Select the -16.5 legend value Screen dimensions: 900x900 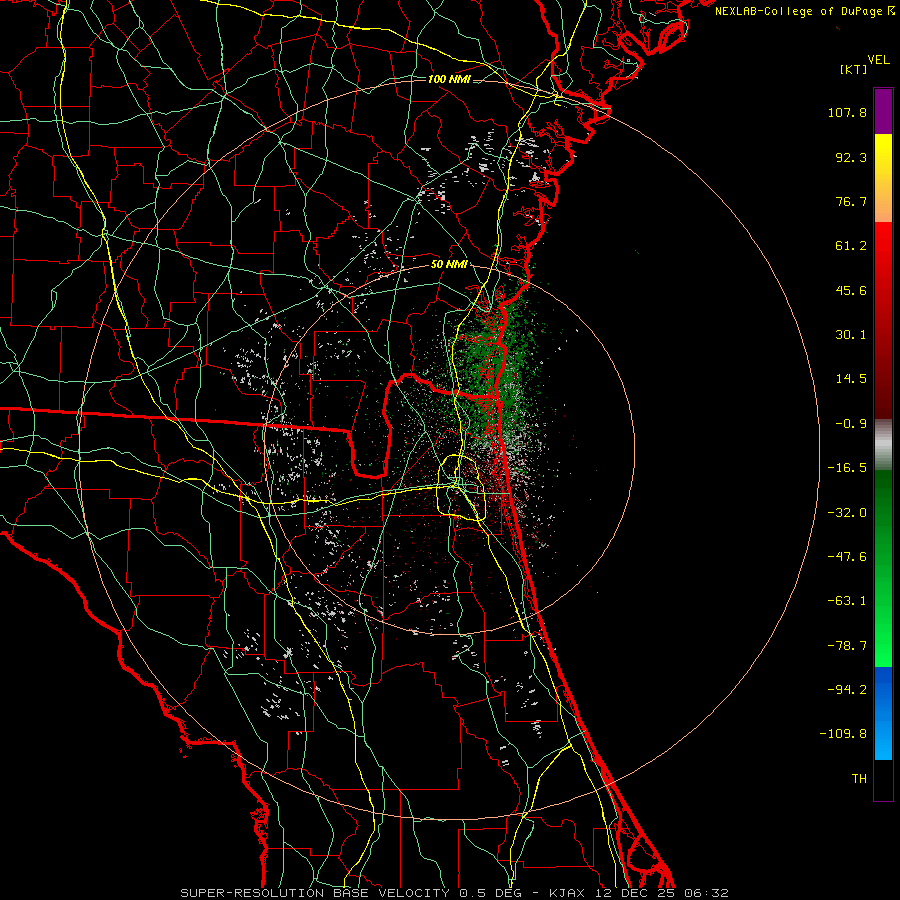[847, 468]
